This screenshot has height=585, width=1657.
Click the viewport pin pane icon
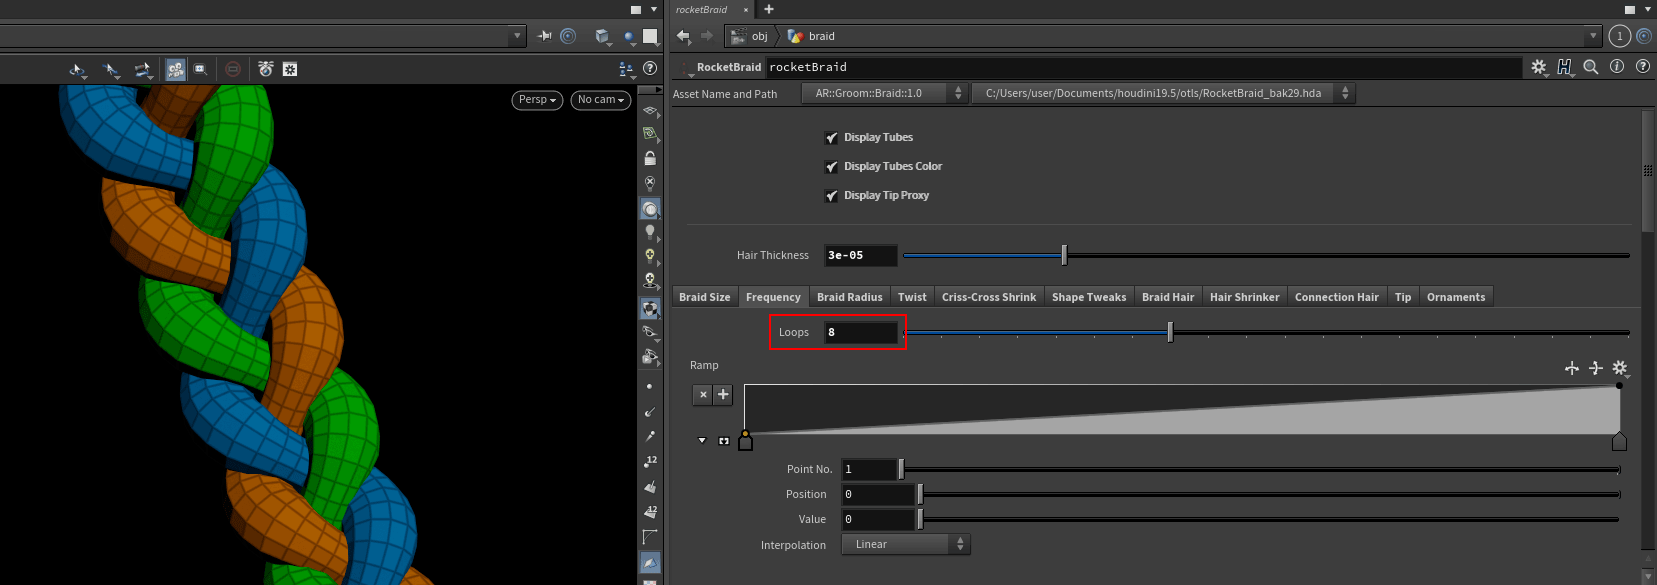pyautogui.click(x=545, y=36)
